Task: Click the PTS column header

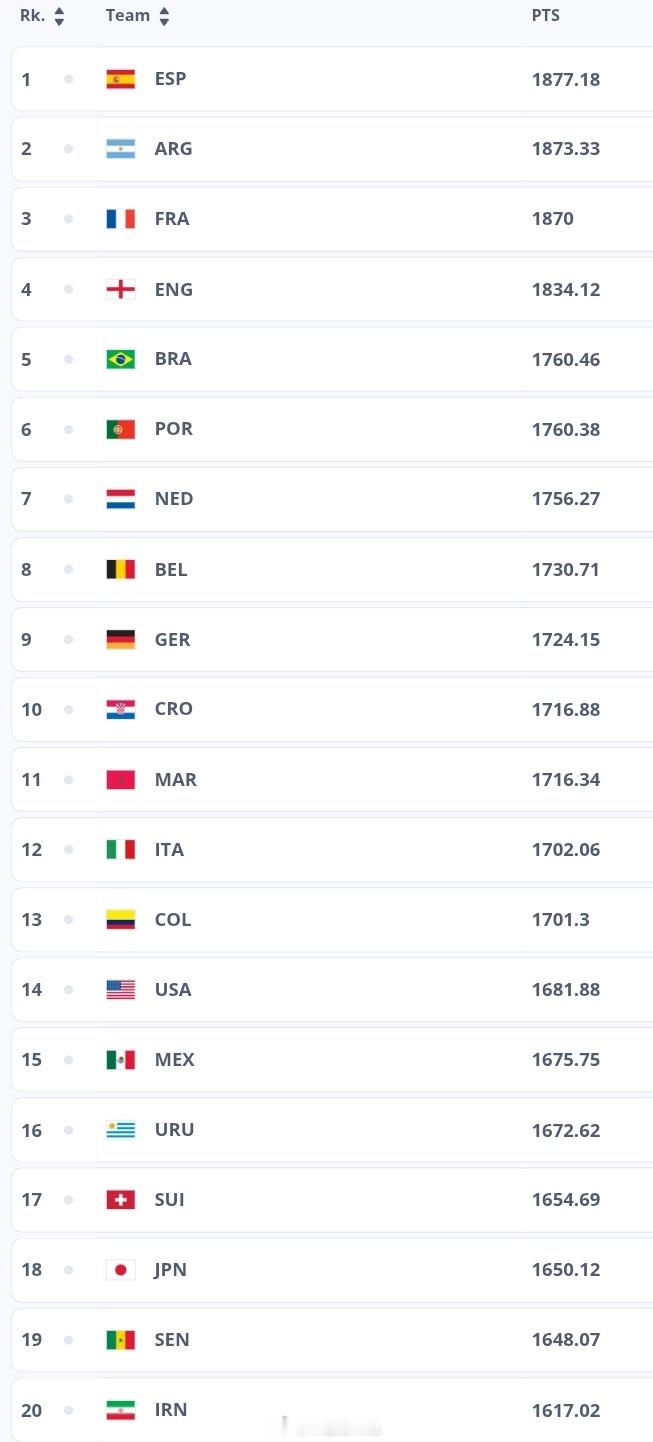Action: (x=546, y=16)
